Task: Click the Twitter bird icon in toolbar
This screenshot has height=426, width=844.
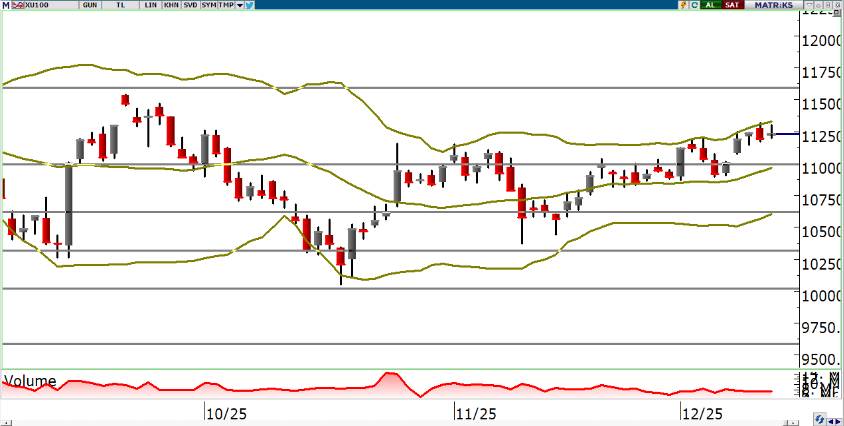Action: pos(248,5)
